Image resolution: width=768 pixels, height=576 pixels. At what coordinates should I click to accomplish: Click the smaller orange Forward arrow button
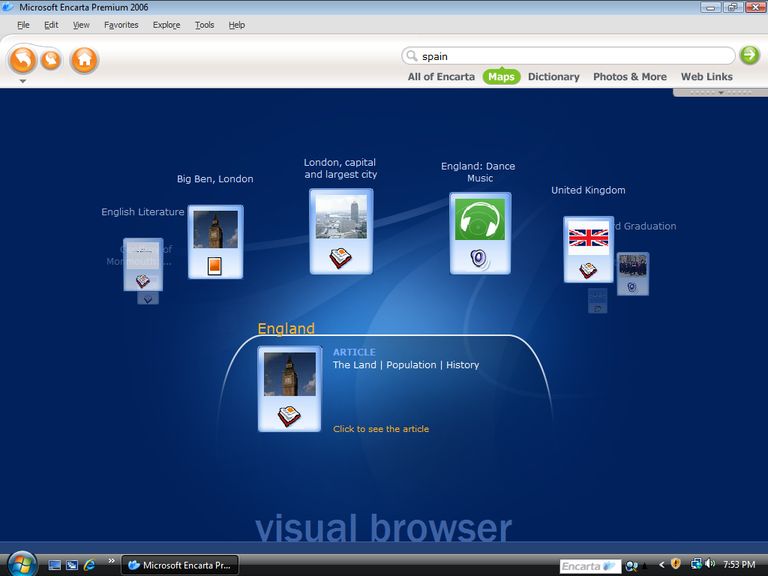50,60
